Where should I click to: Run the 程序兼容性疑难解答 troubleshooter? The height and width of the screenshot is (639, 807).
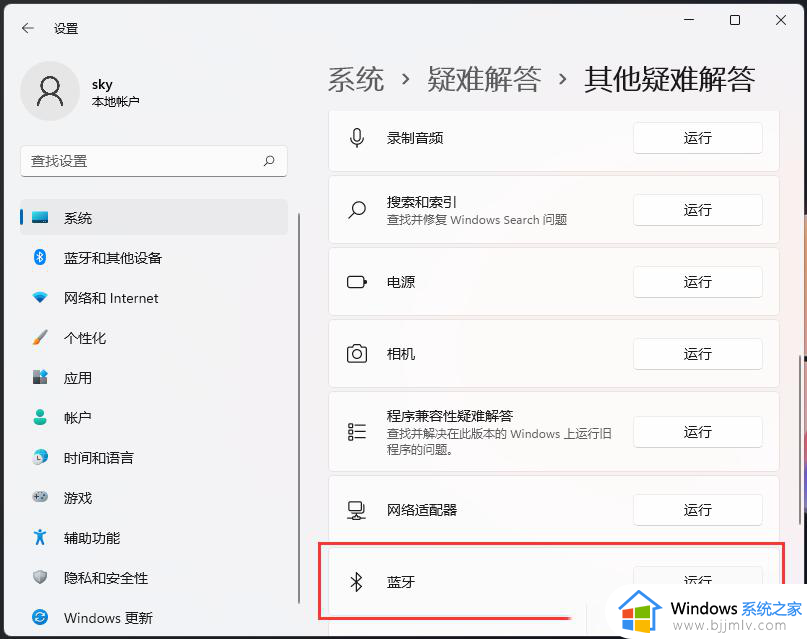pyautogui.click(x=697, y=432)
